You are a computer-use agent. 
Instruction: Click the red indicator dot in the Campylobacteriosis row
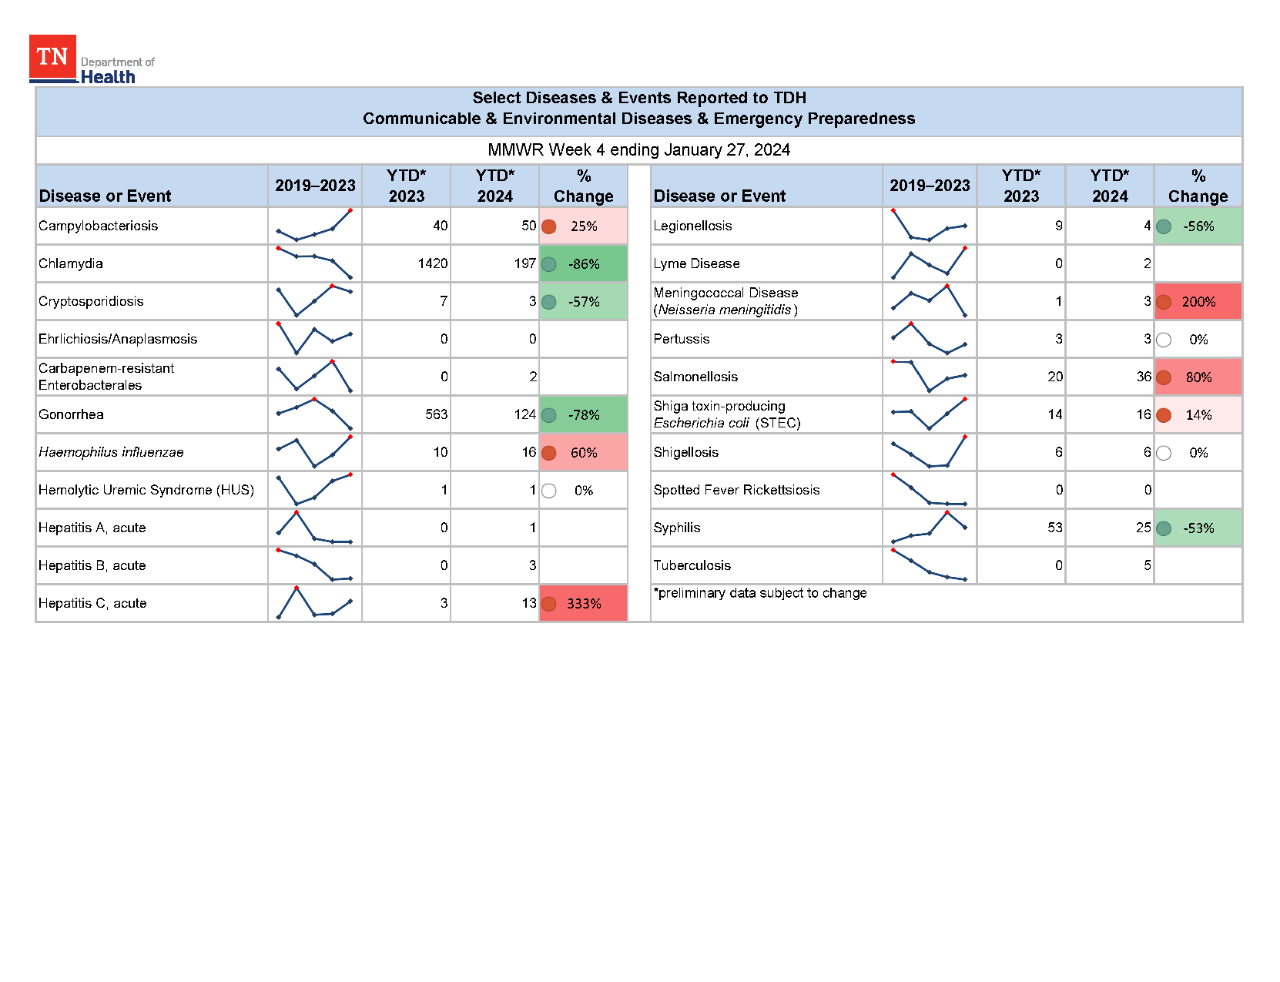point(549,226)
